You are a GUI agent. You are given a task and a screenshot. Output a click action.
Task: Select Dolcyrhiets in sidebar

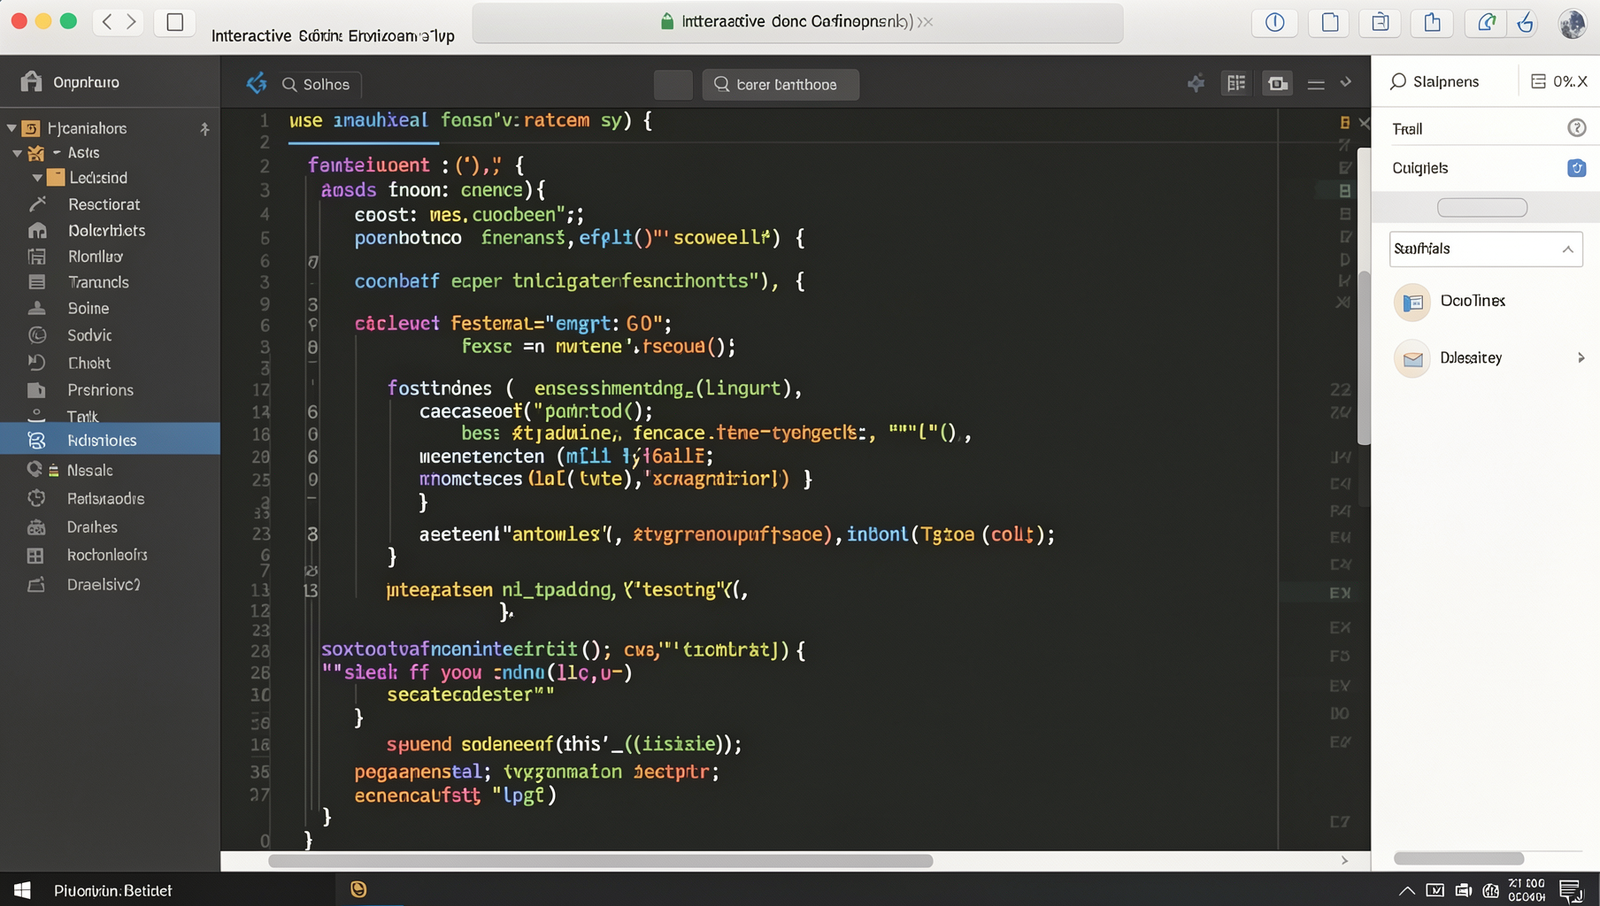coord(106,230)
